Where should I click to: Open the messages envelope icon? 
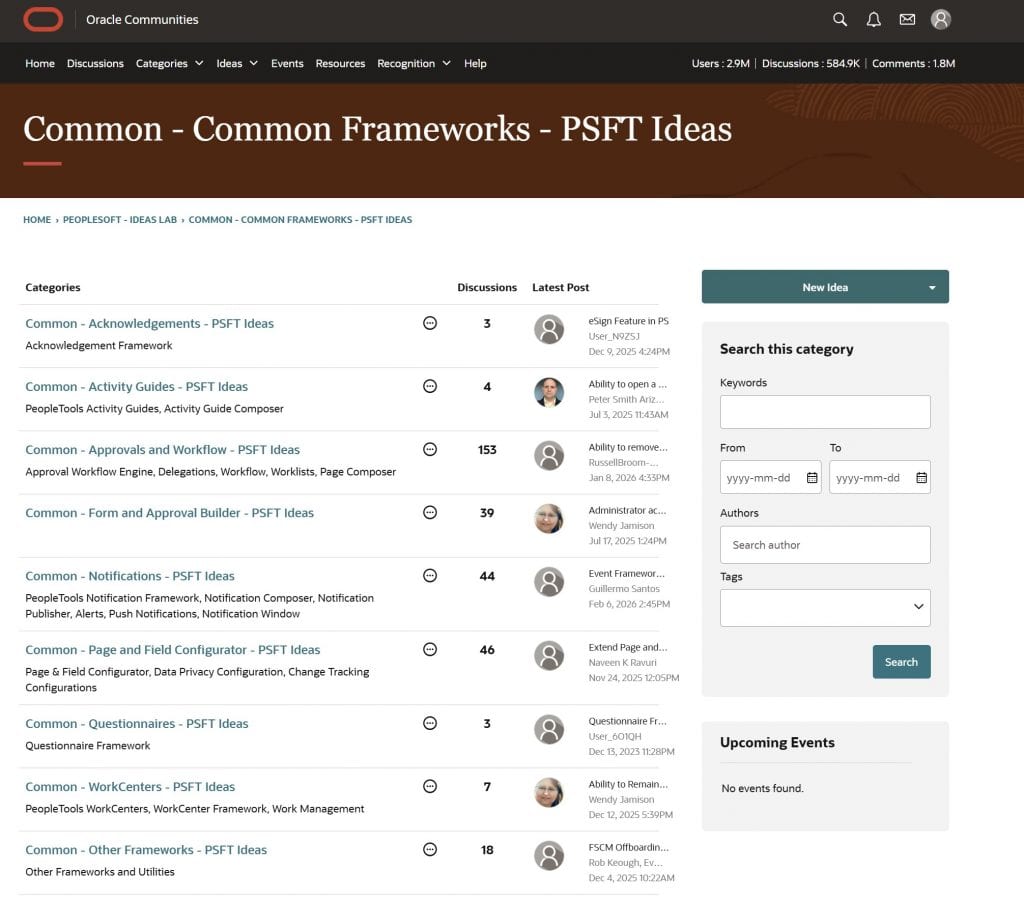click(x=906, y=19)
